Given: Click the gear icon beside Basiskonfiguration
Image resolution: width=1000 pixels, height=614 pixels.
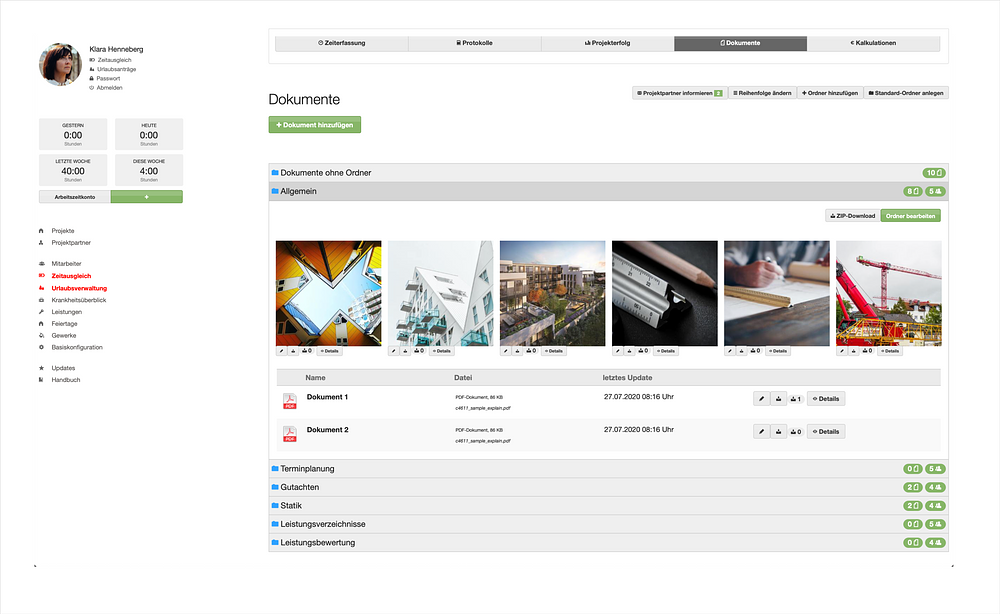Looking at the screenshot, I should (x=41, y=347).
